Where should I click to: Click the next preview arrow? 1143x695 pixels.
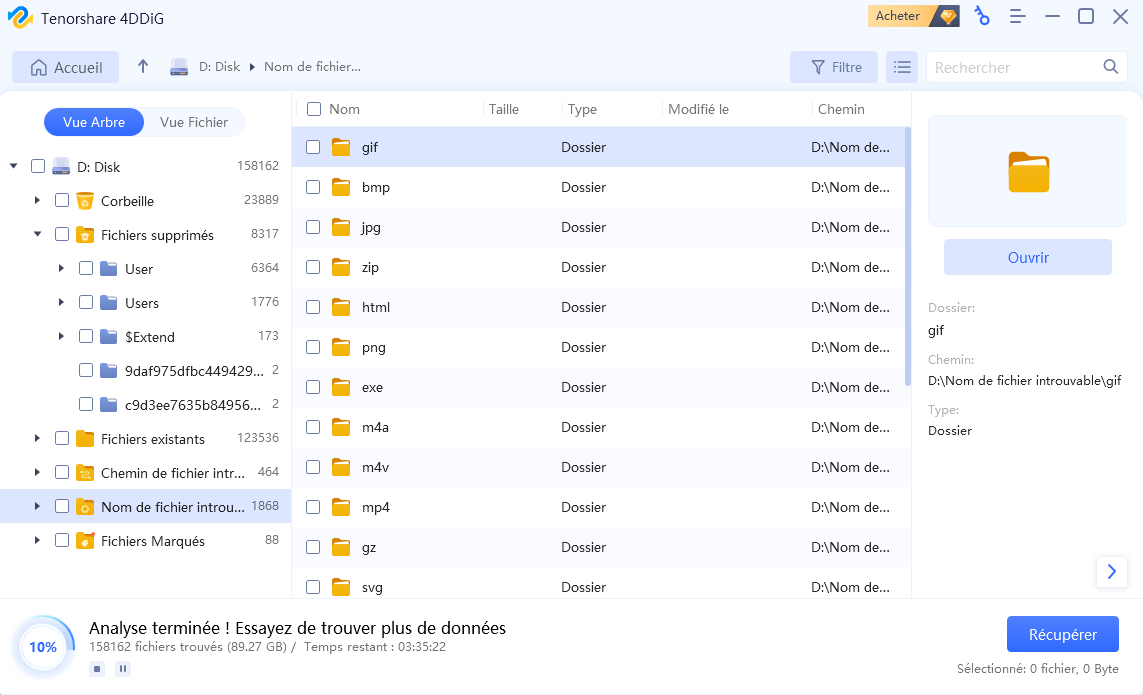coord(1112,572)
